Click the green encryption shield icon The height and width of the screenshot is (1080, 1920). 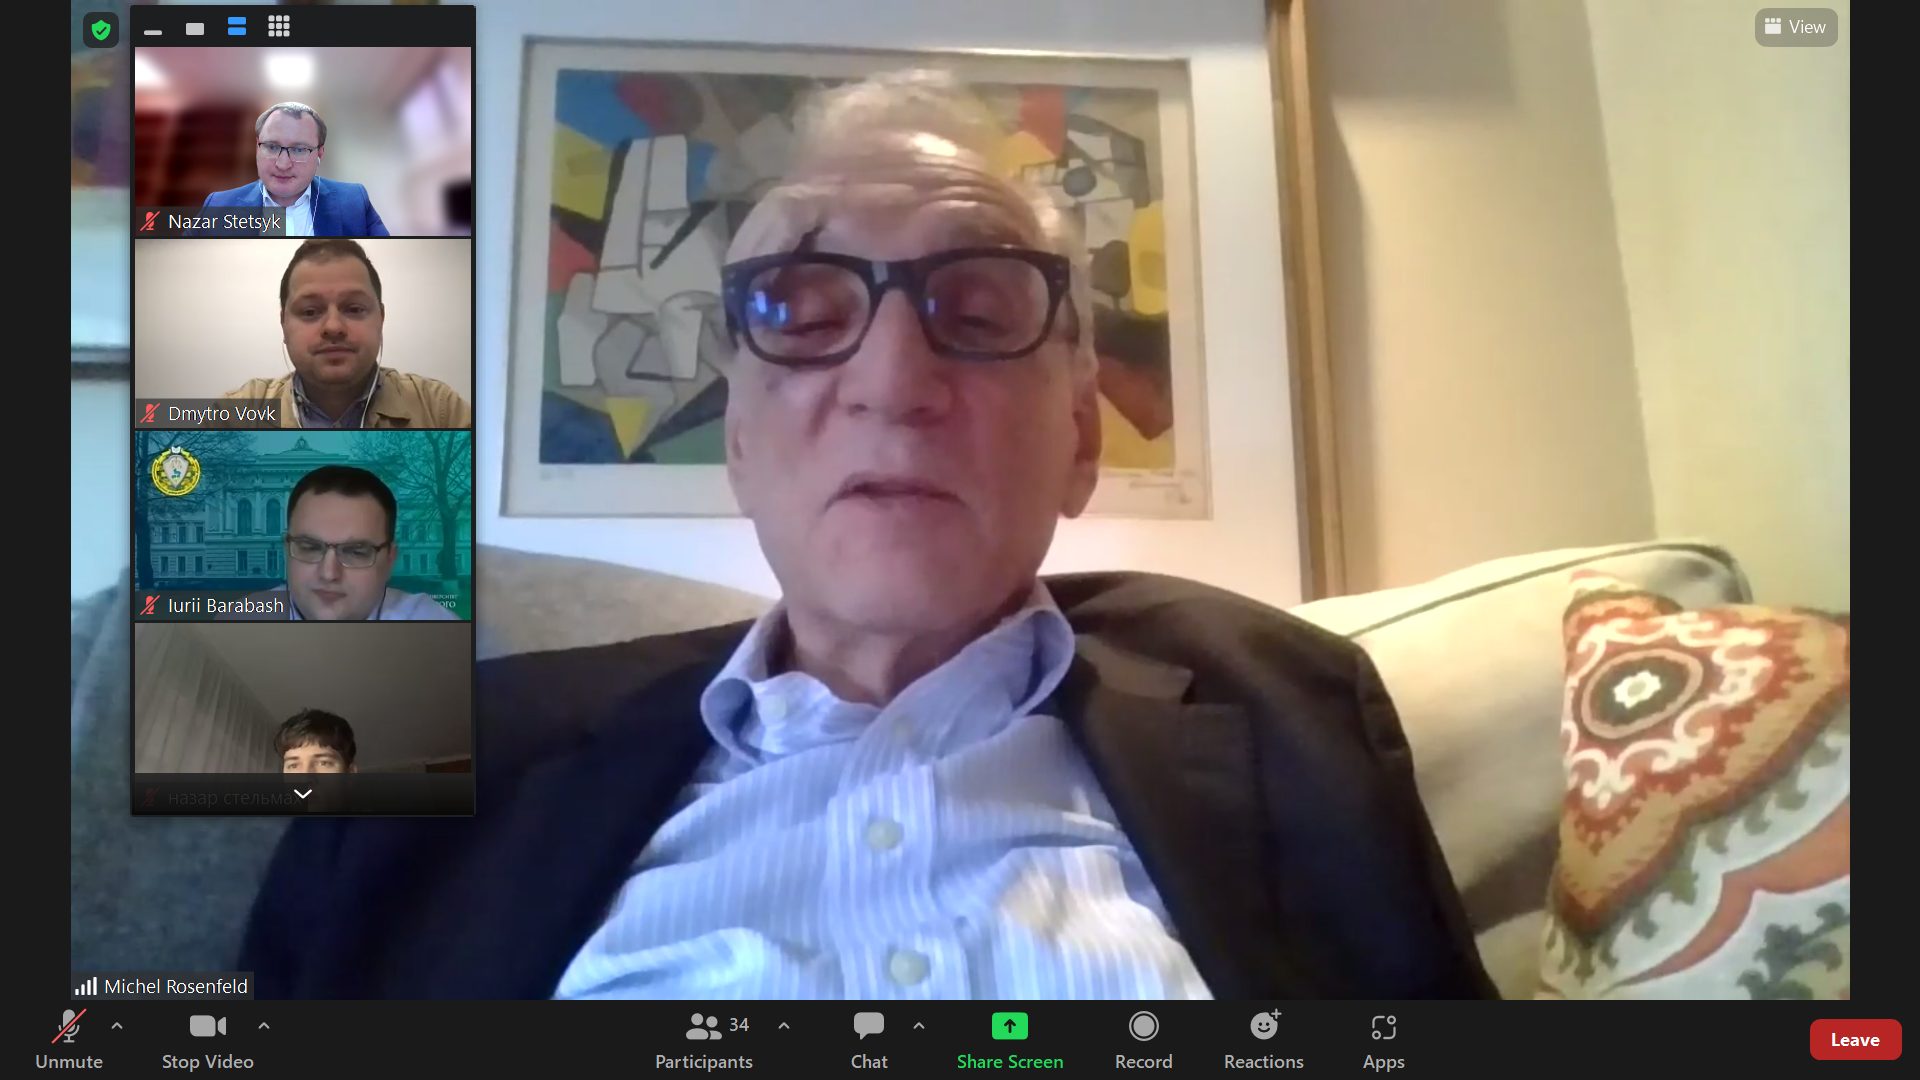click(x=100, y=30)
